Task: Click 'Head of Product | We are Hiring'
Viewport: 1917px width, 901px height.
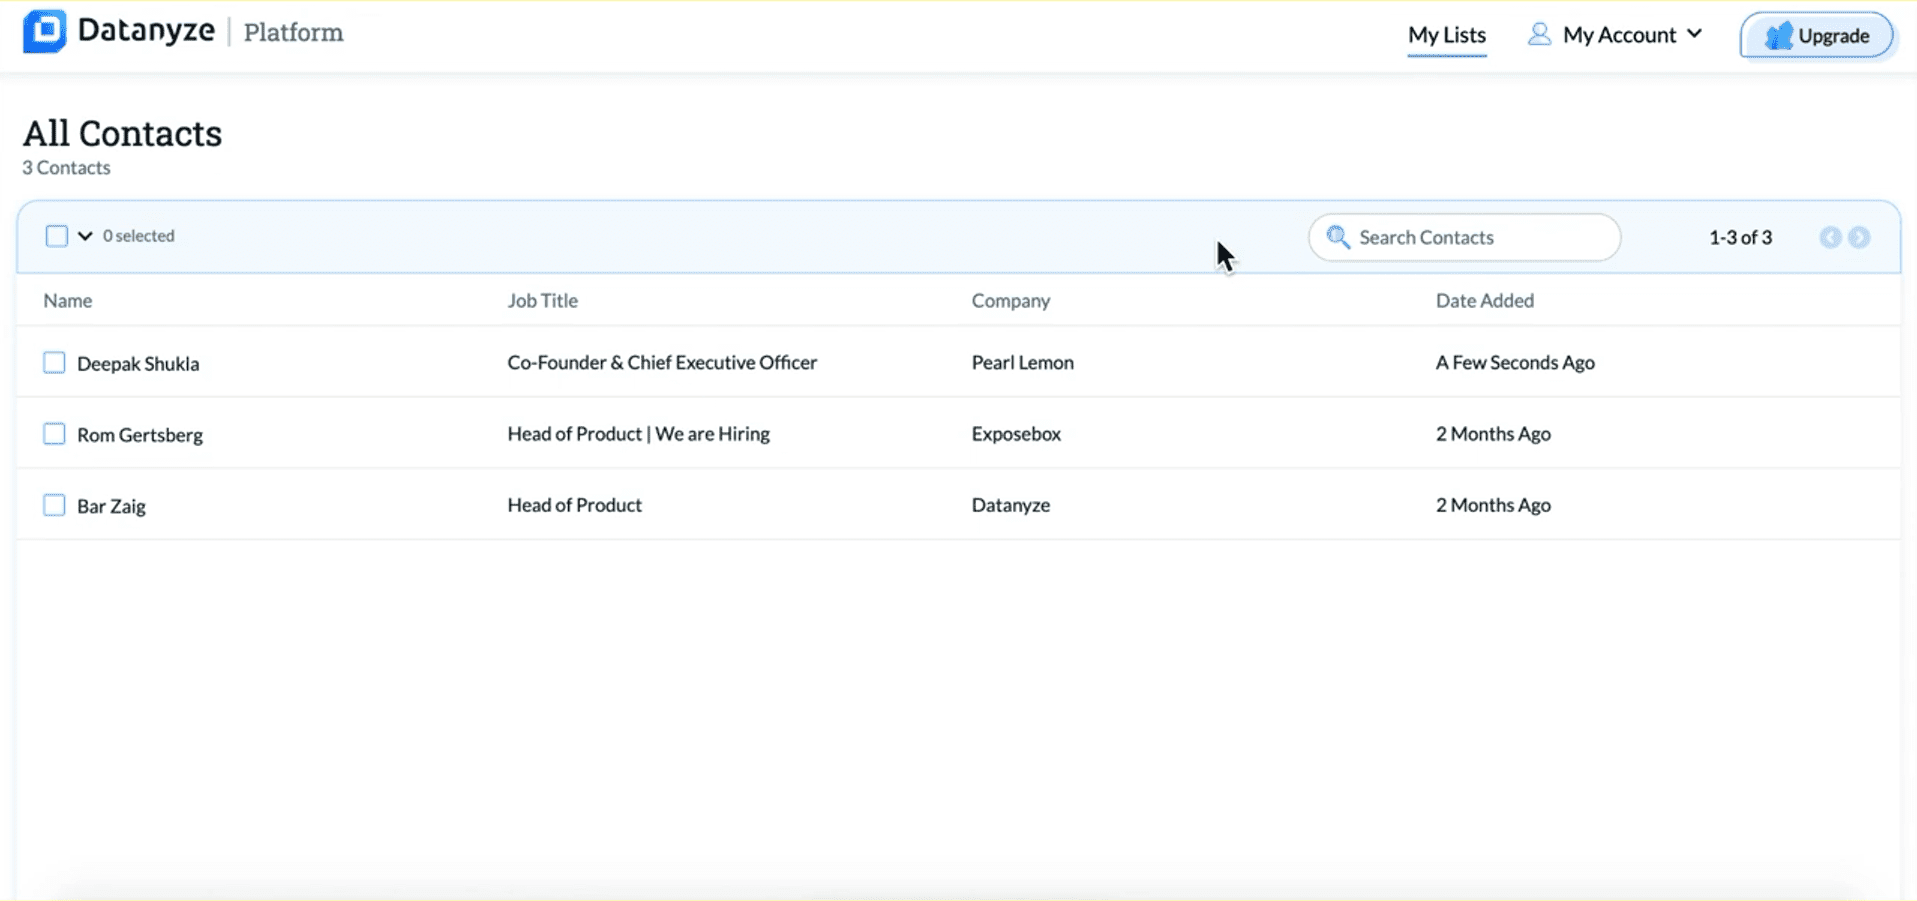Action: pyautogui.click(x=638, y=433)
